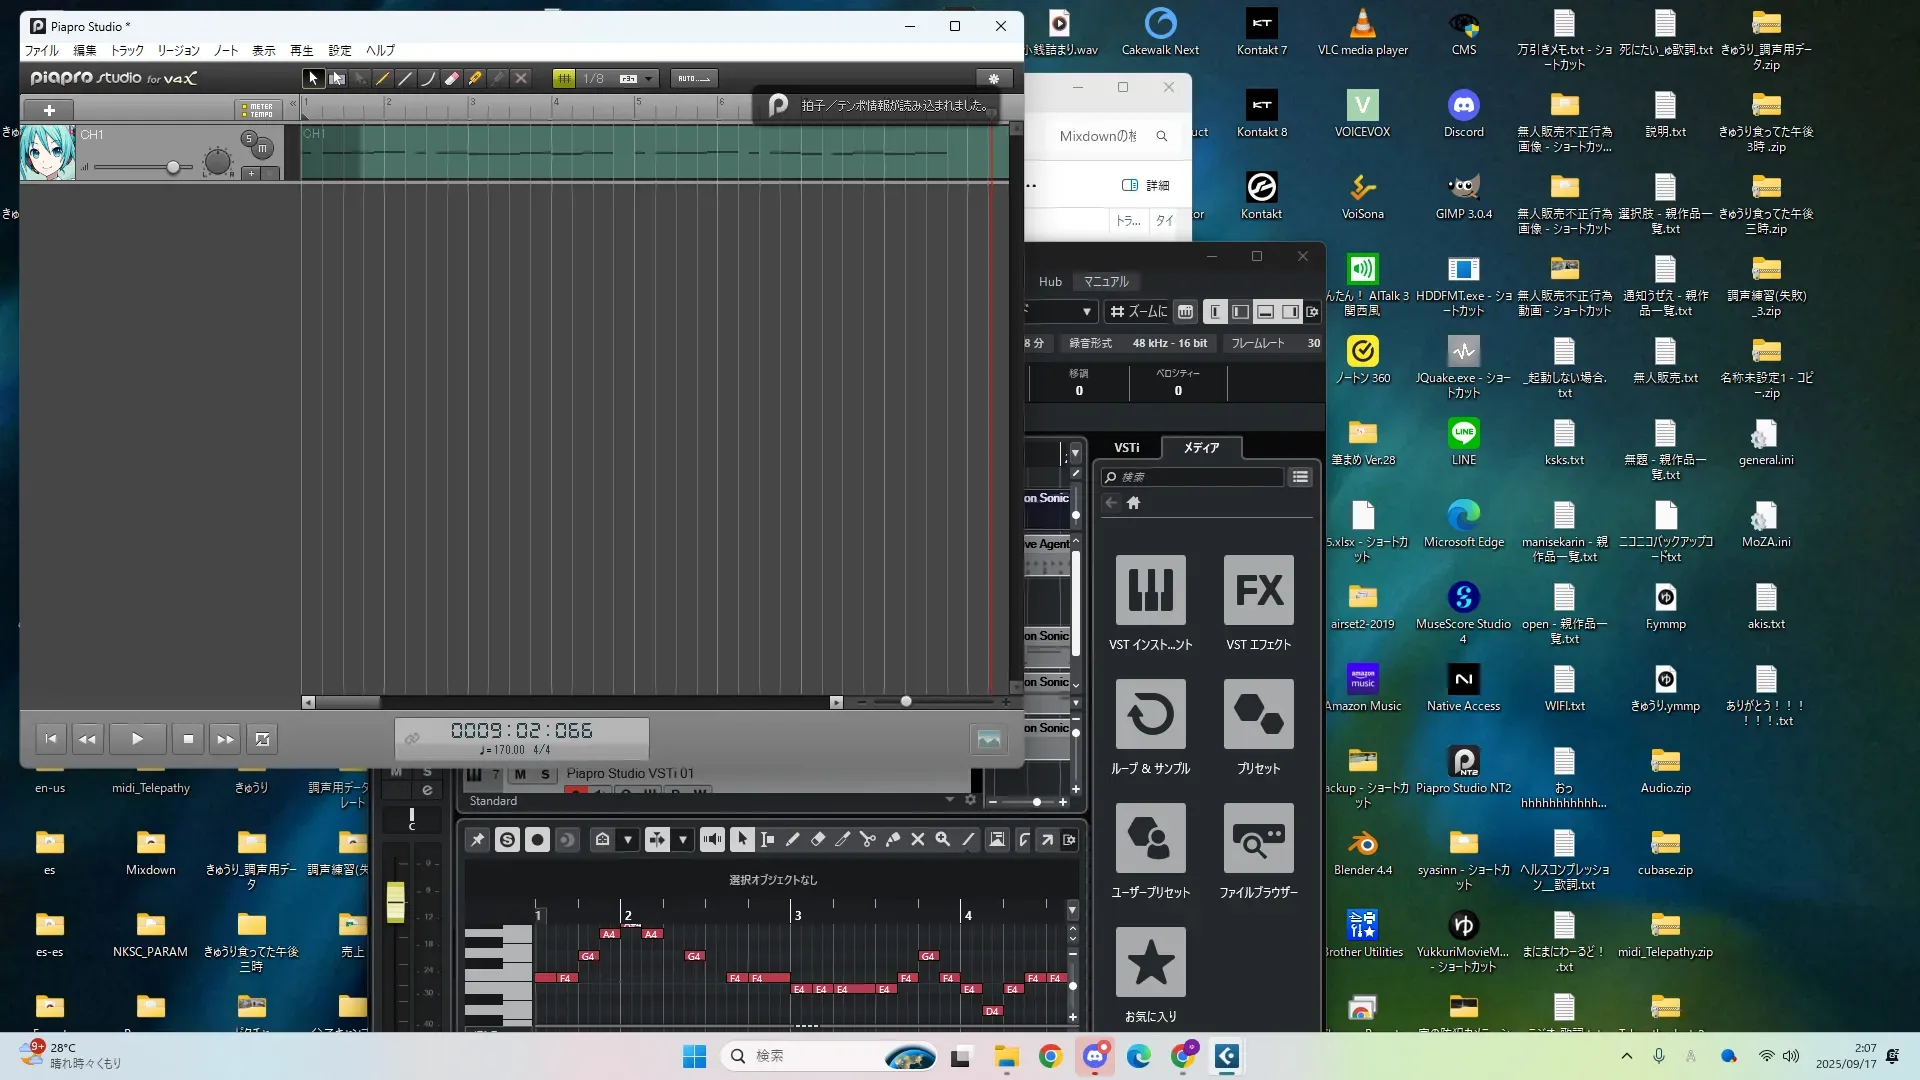Click the glue tool in key editor
The width and height of the screenshot is (1920, 1080).
(892, 840)
